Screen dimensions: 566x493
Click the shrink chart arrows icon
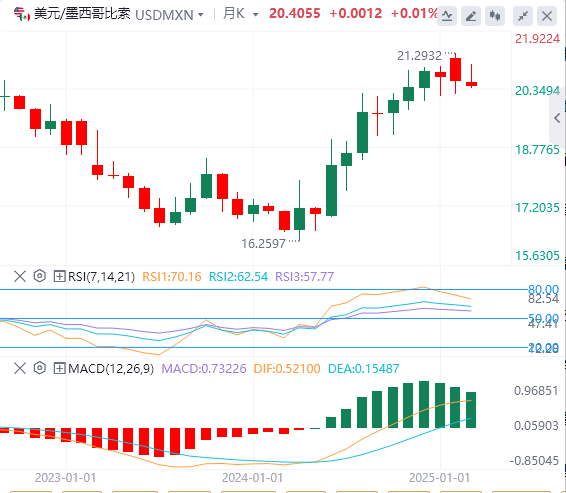(x=523, y=16)
